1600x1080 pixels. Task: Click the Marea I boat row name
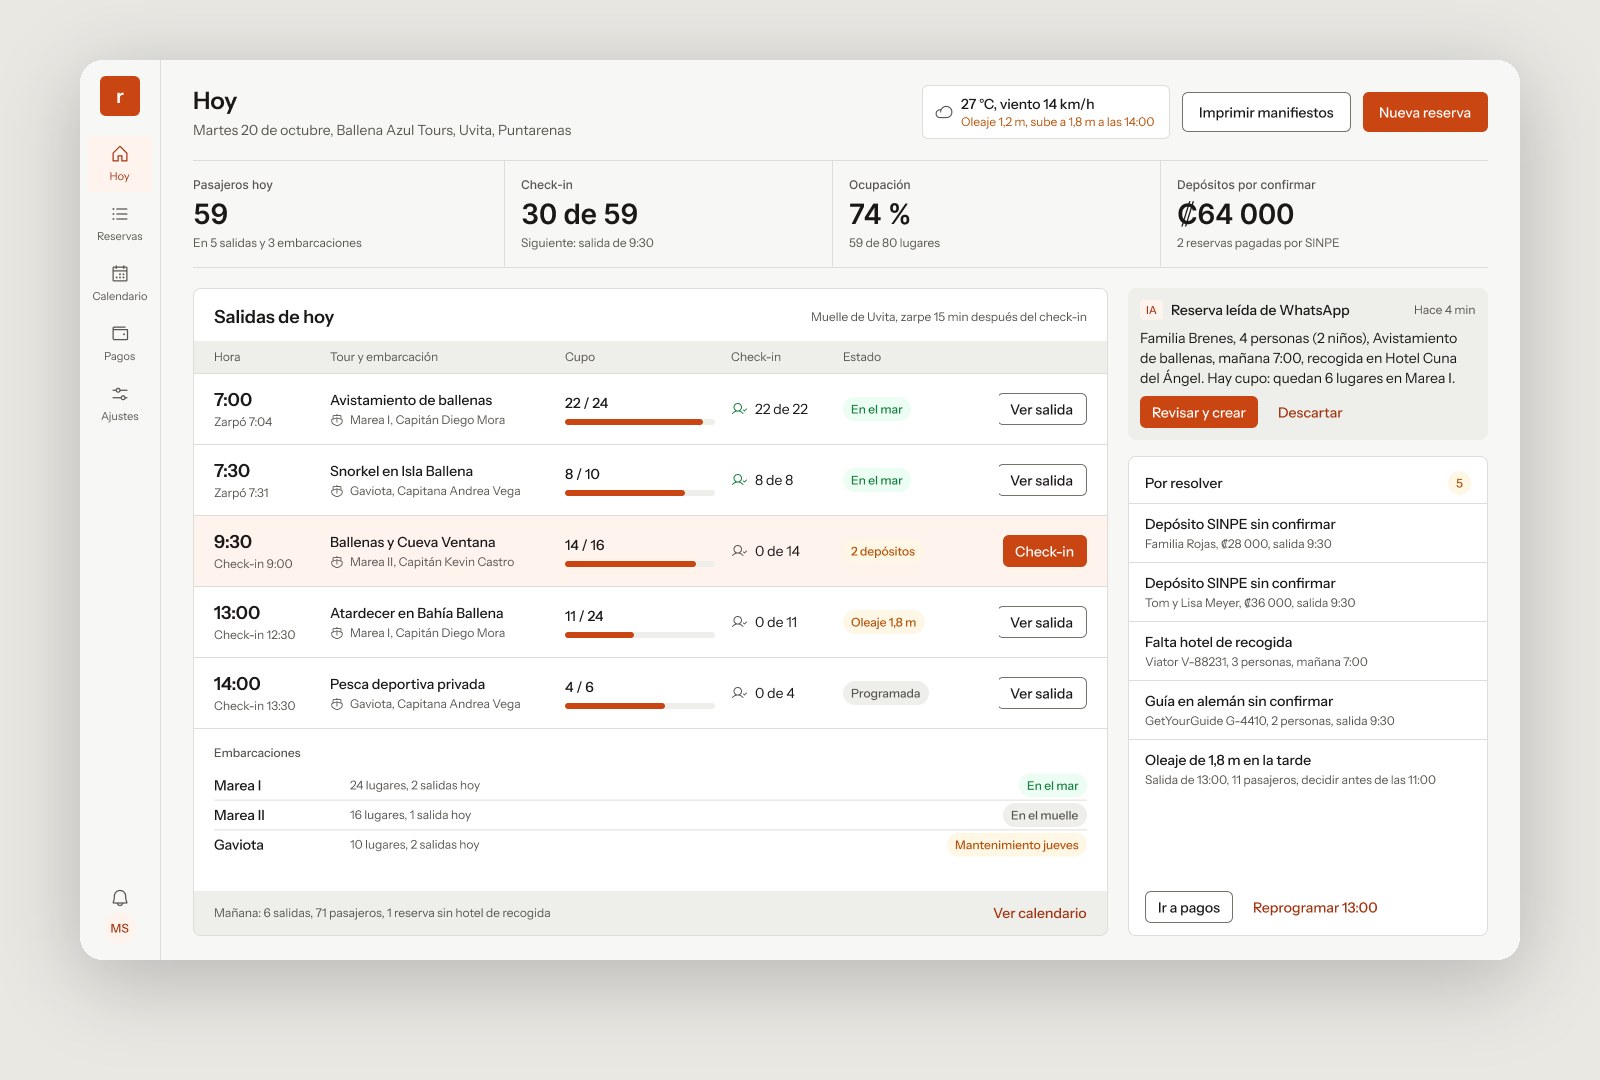(x=238, y=786)
